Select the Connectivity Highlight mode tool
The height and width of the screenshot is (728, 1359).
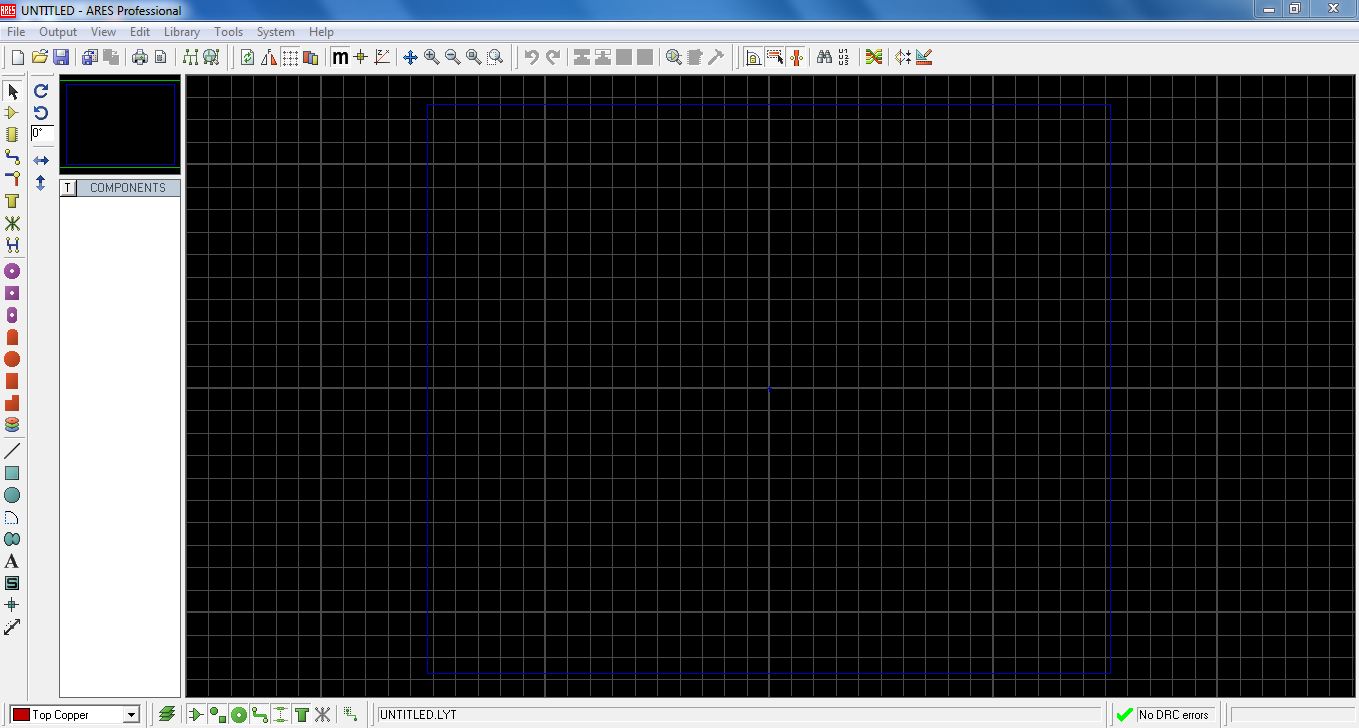[x=12, y=245]
